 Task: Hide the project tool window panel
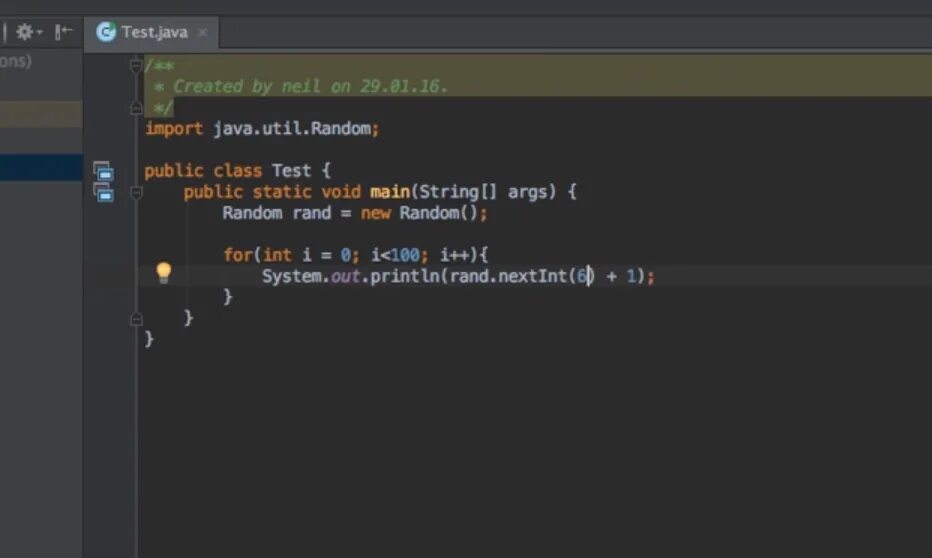tap(64, 31)
